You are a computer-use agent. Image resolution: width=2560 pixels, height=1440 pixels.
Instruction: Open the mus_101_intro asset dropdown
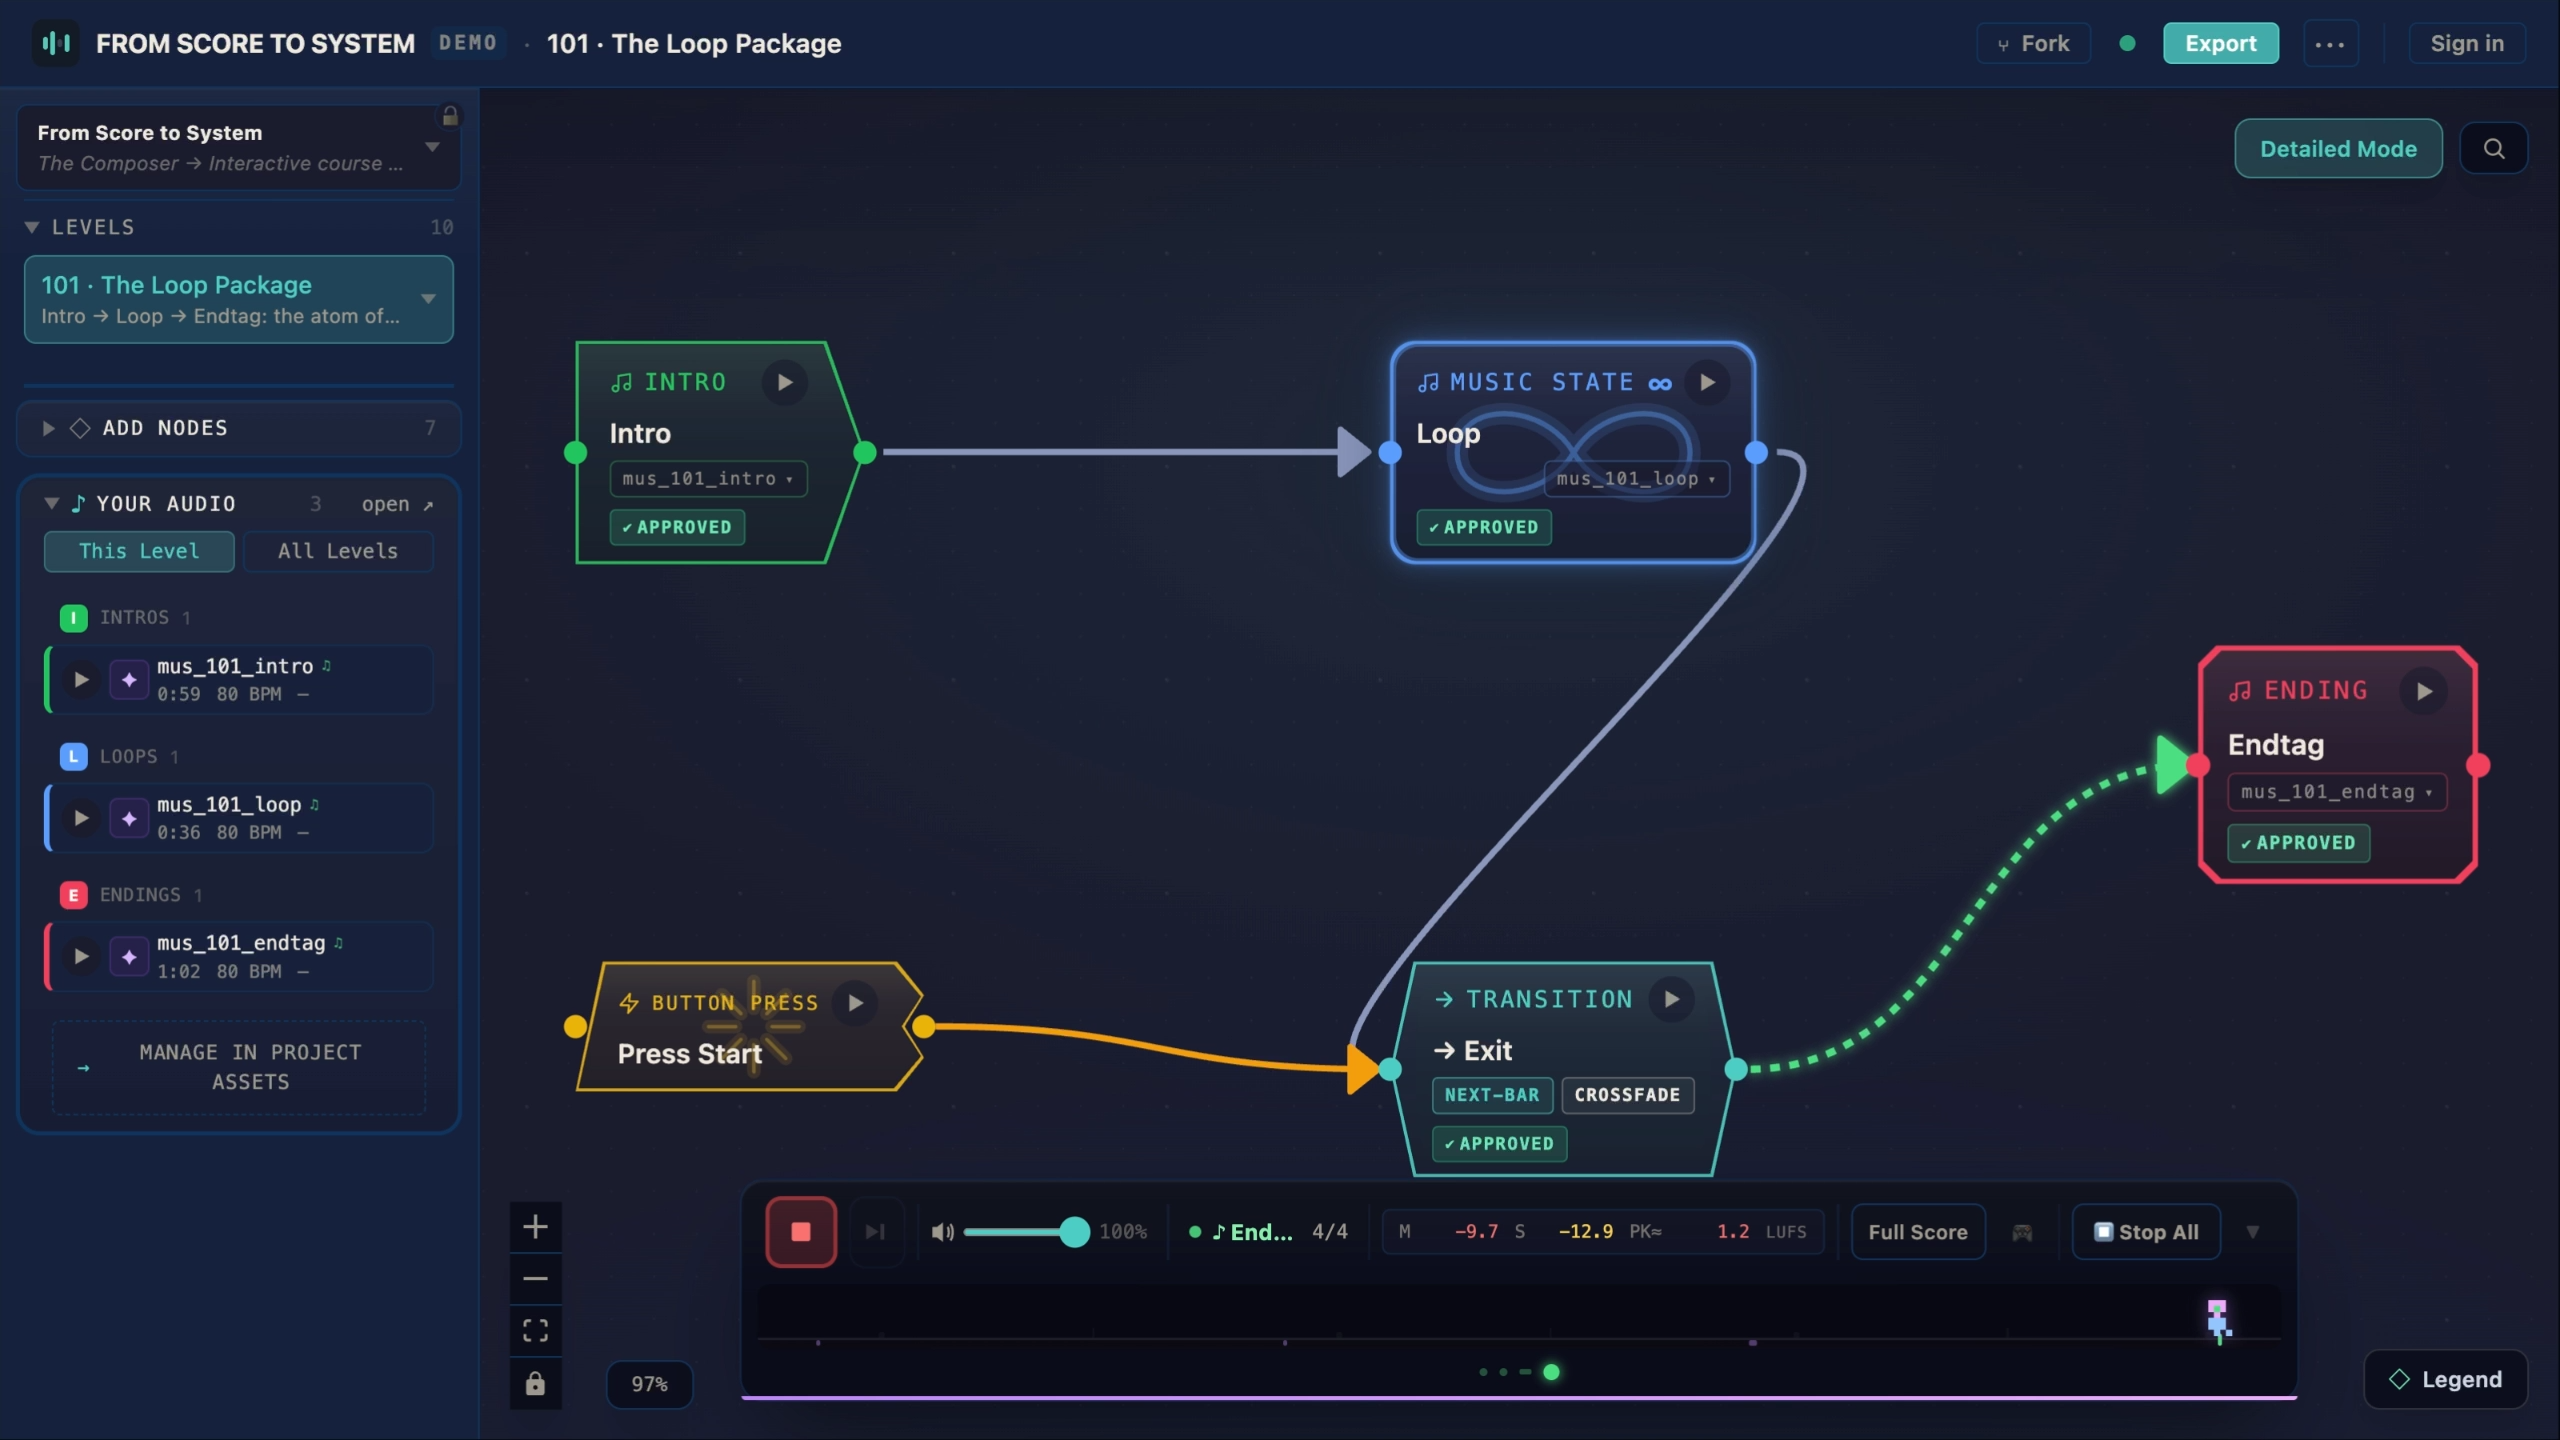(709, 479)
